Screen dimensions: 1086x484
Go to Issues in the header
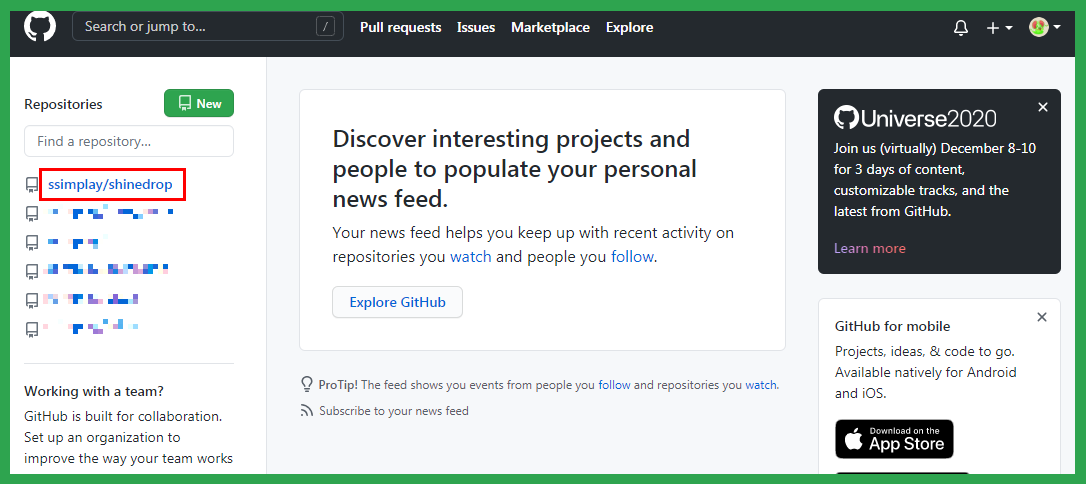[x=476, y=28]
